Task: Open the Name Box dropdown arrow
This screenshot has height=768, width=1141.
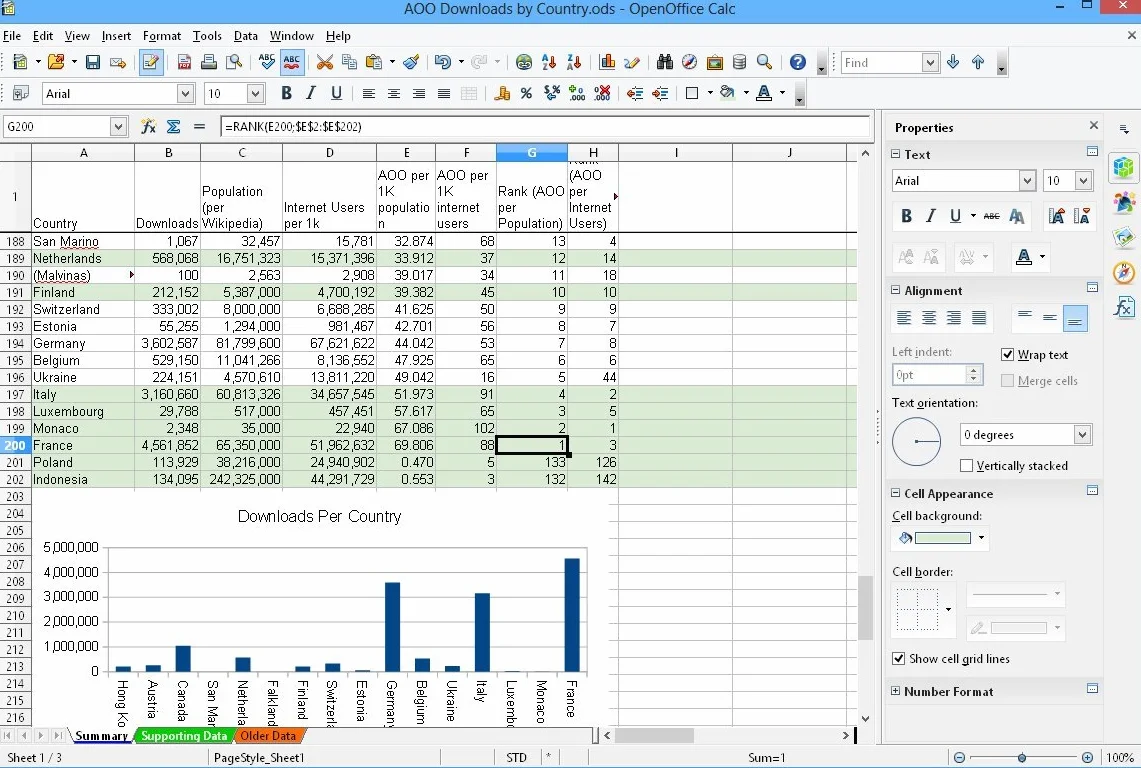Action: pos(119,127)
